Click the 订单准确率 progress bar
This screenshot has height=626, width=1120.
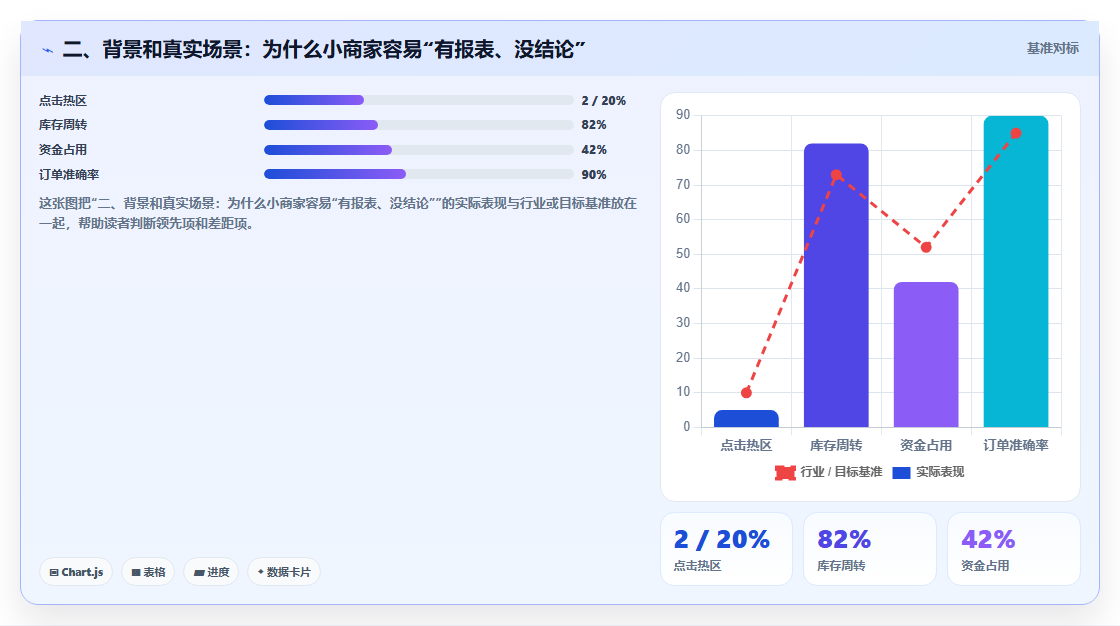coord(419,174)
